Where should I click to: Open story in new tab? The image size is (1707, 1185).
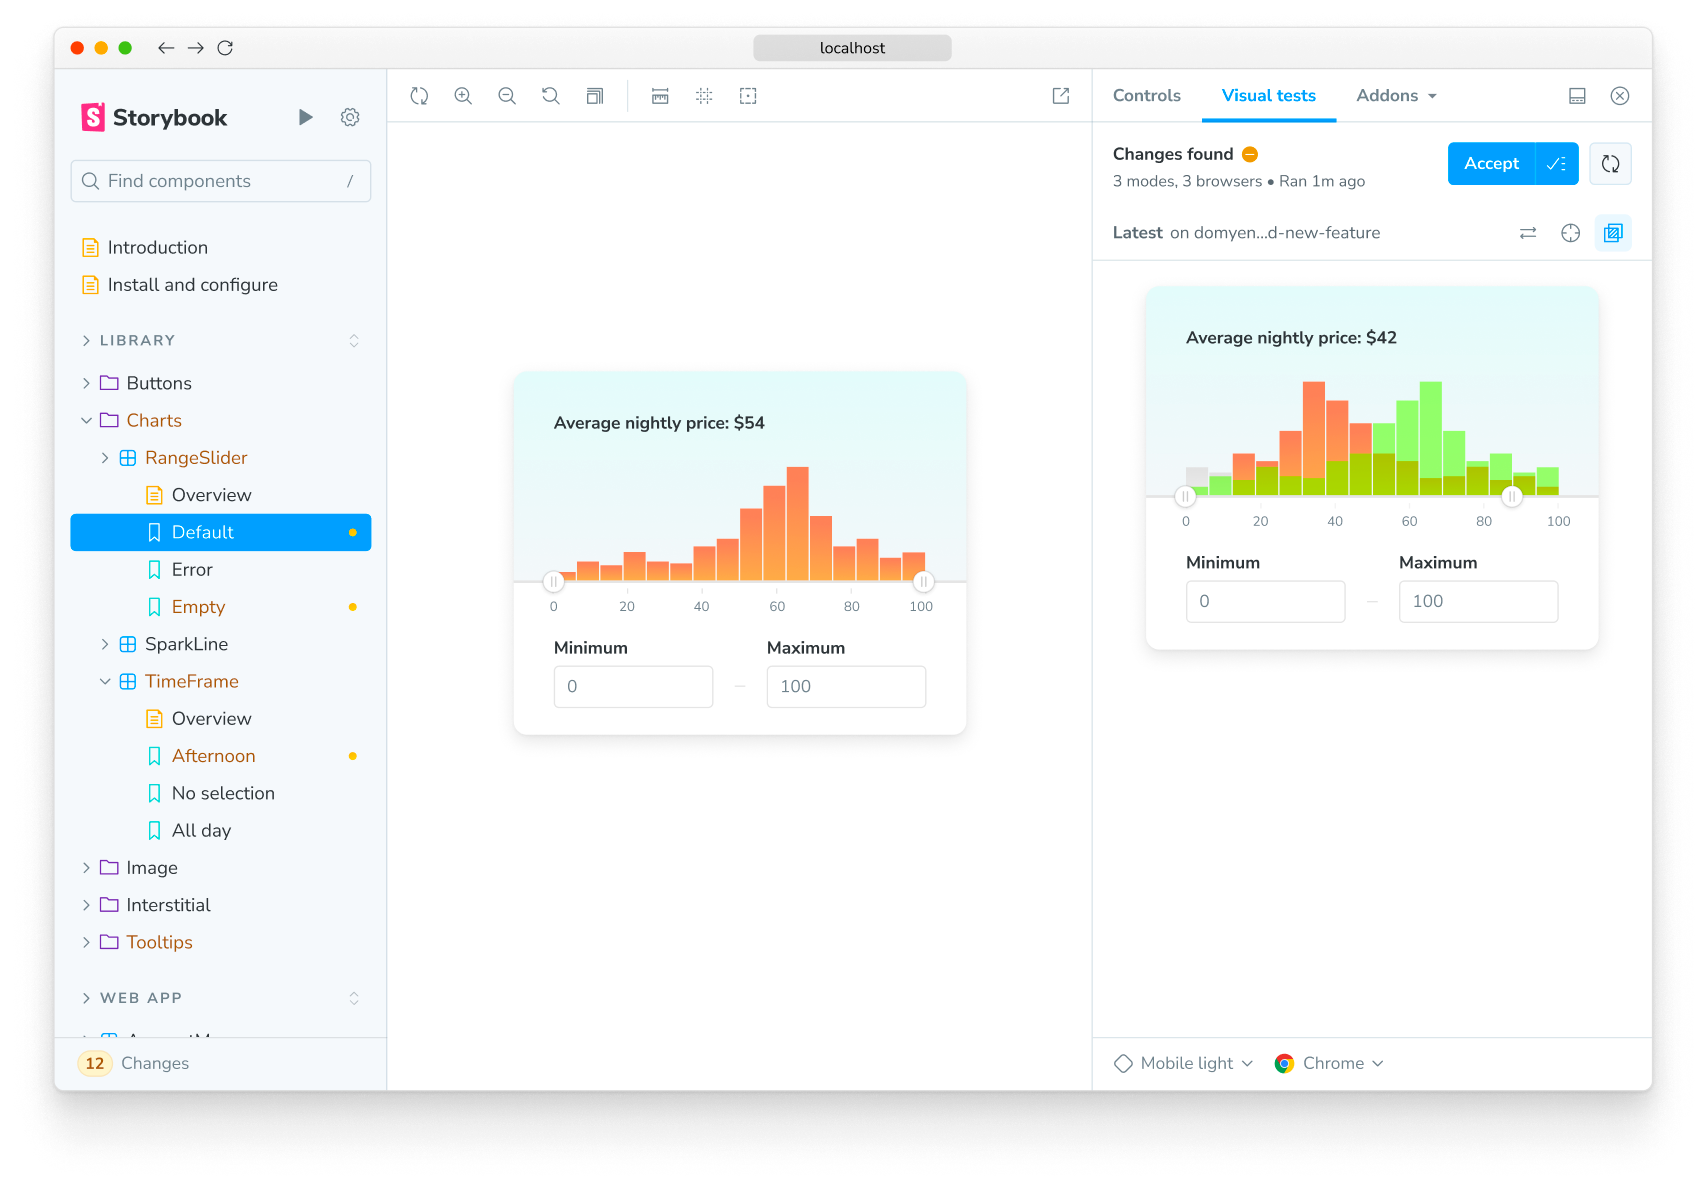pos(1061,96)
